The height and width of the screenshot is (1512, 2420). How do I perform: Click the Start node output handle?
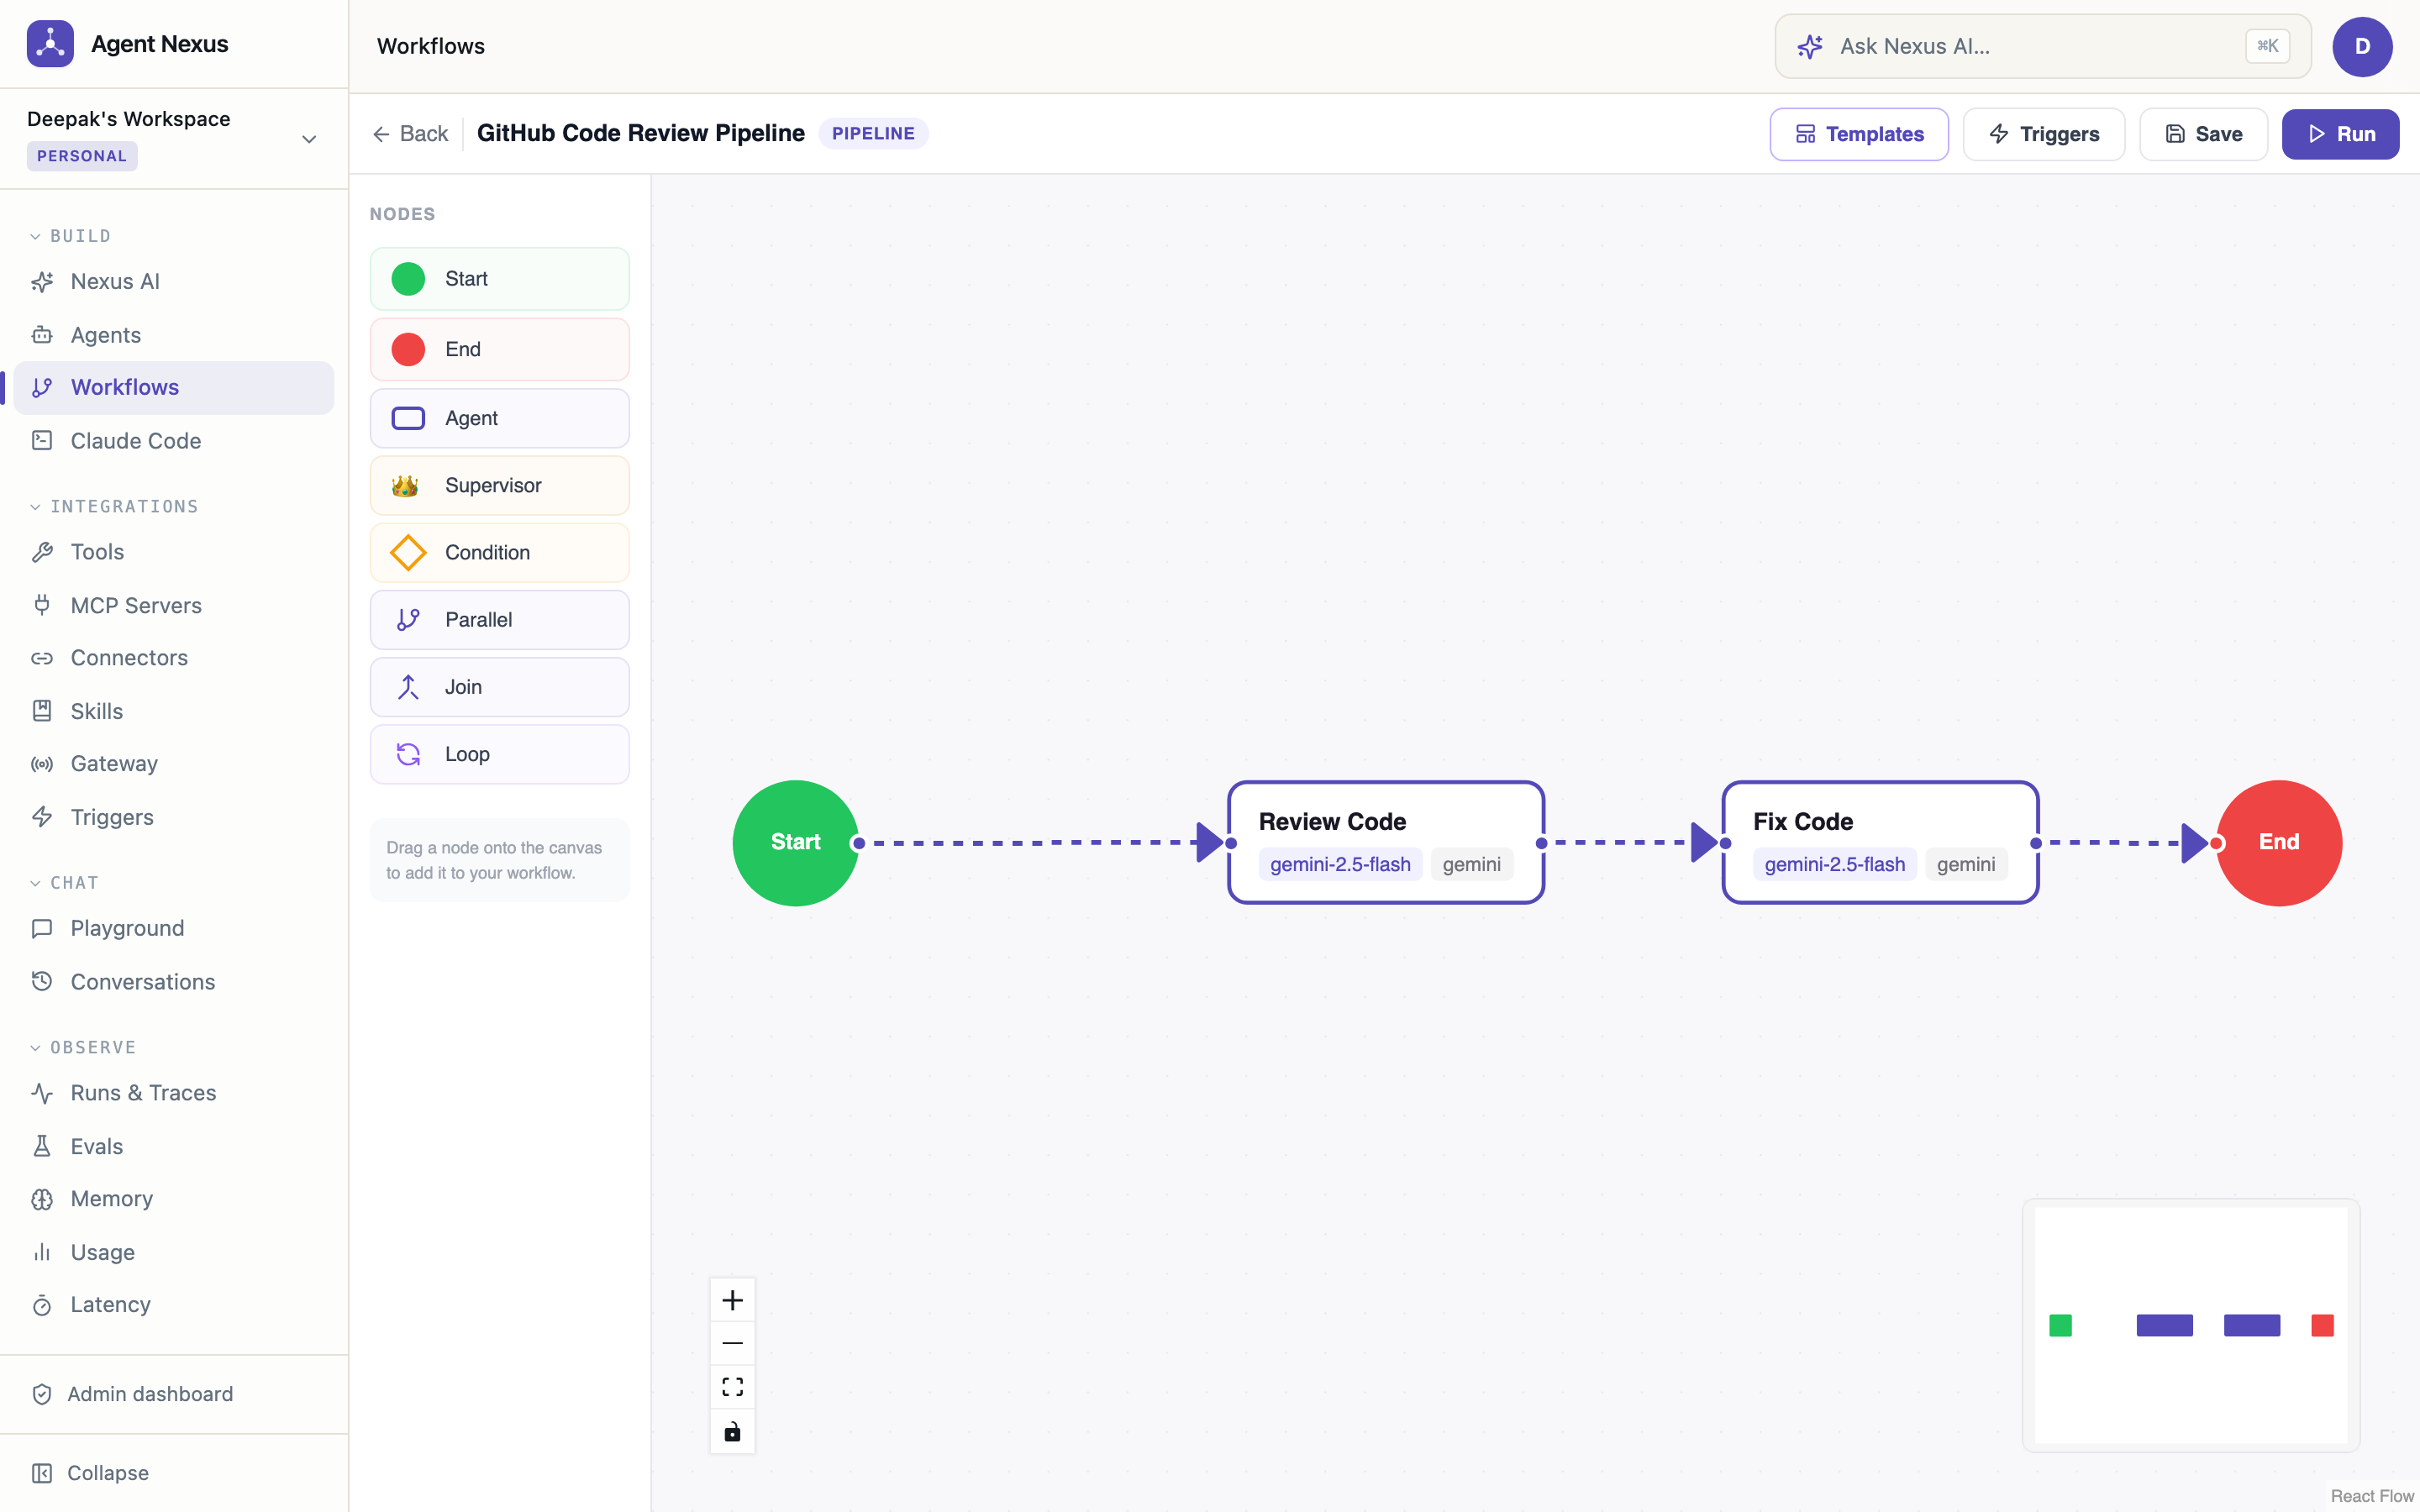857,843
